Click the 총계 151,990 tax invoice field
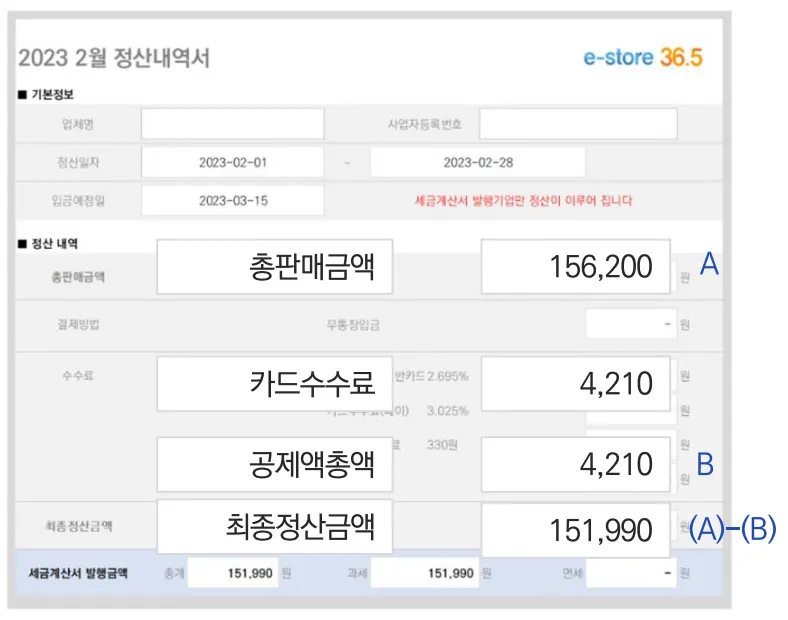Screen dimensions: 788x620 [231, 574]
